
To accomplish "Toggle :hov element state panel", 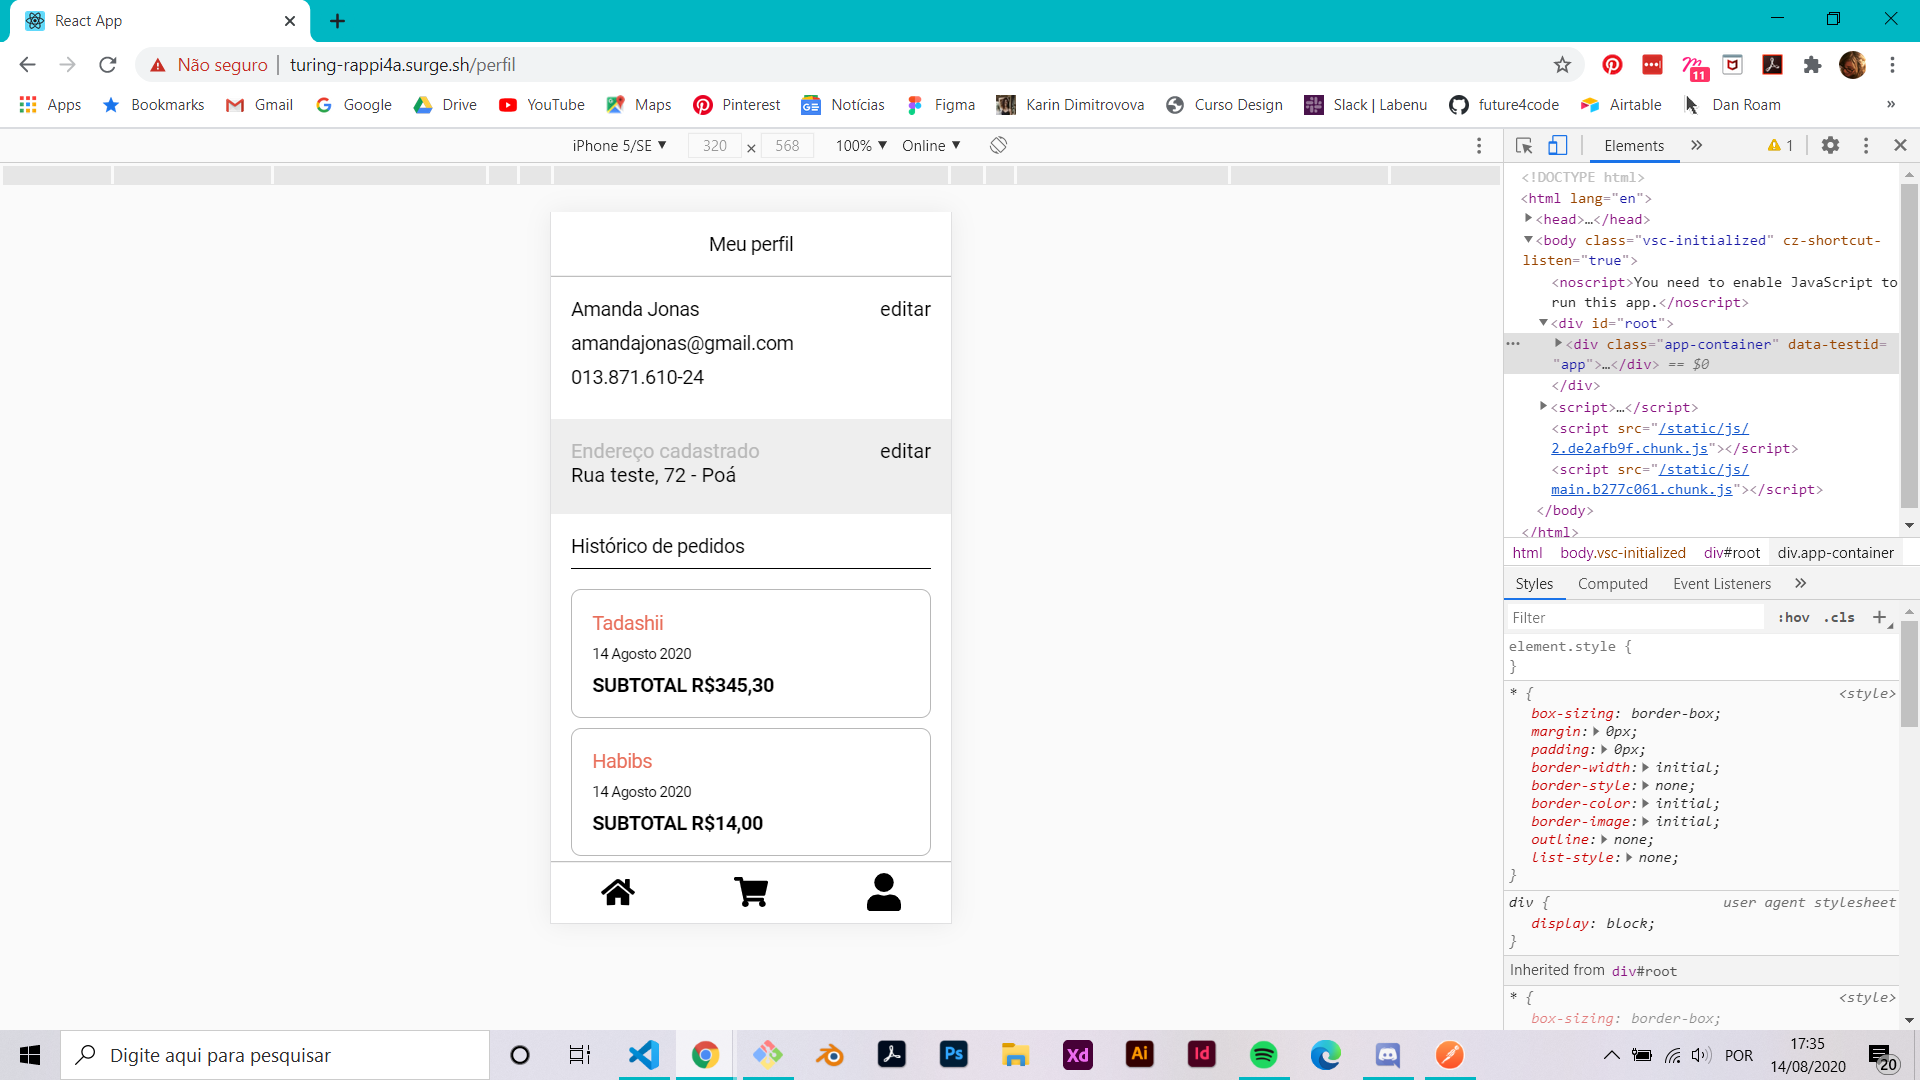I will coord(1794,618).
